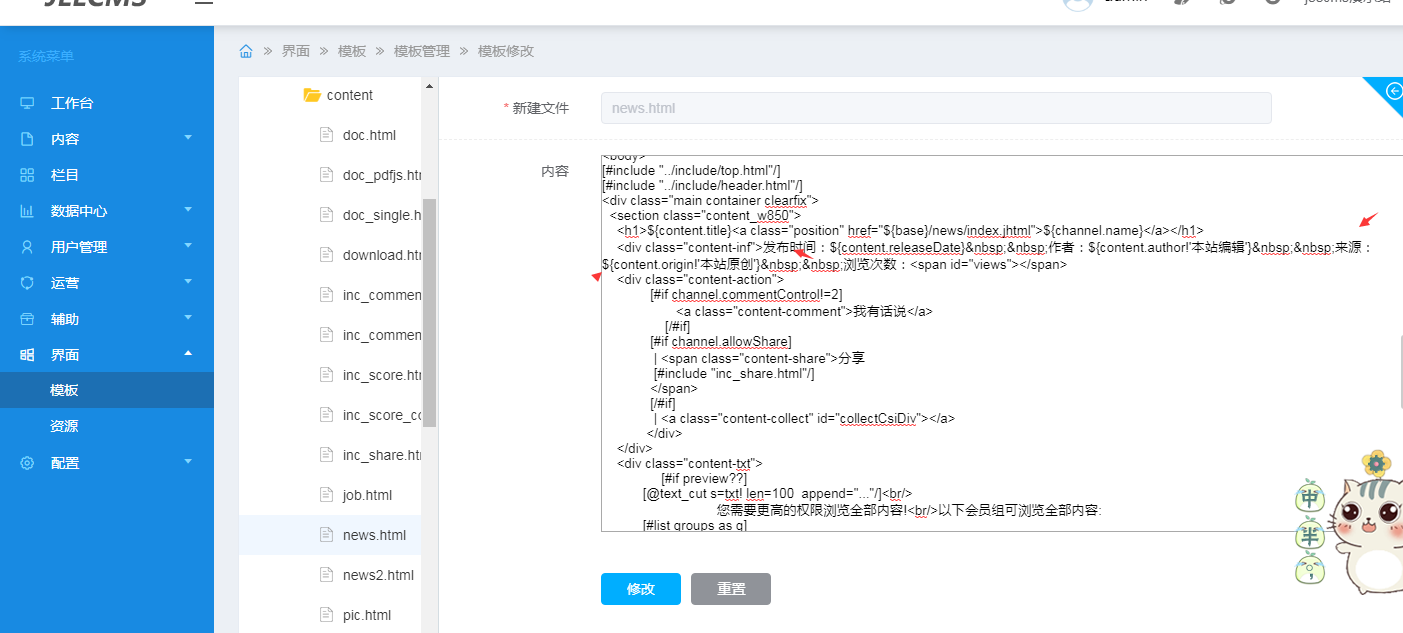Open news2.html in the template tree
This screenshot has height=633, width=1403.
[377, 575]
